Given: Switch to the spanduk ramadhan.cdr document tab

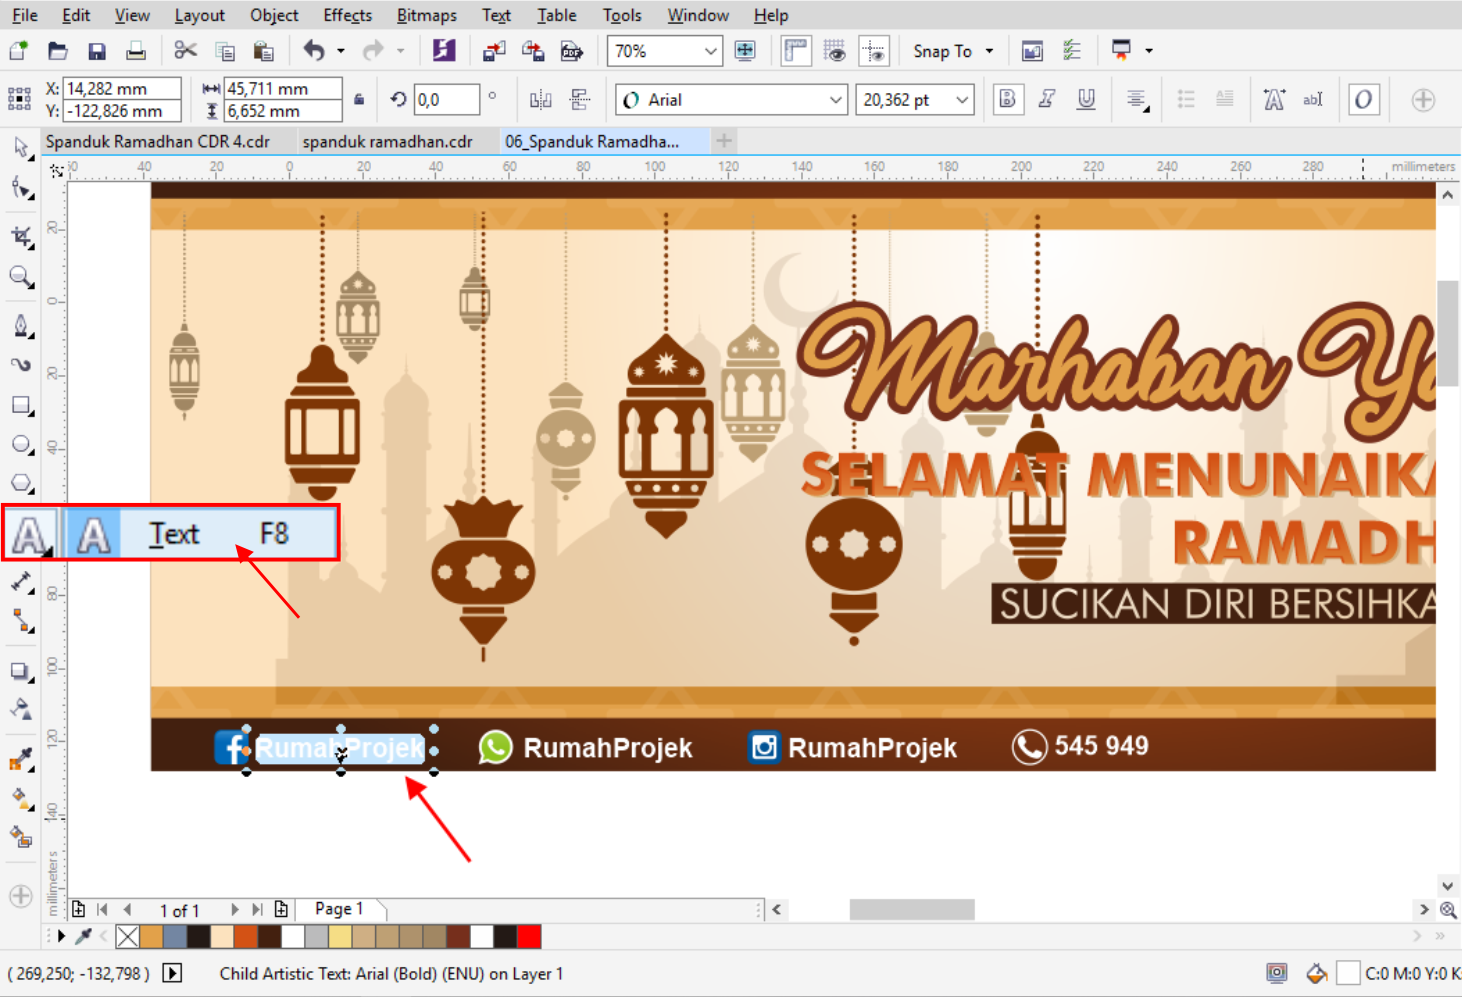Looking at the screenshot, I should [388, 141].
